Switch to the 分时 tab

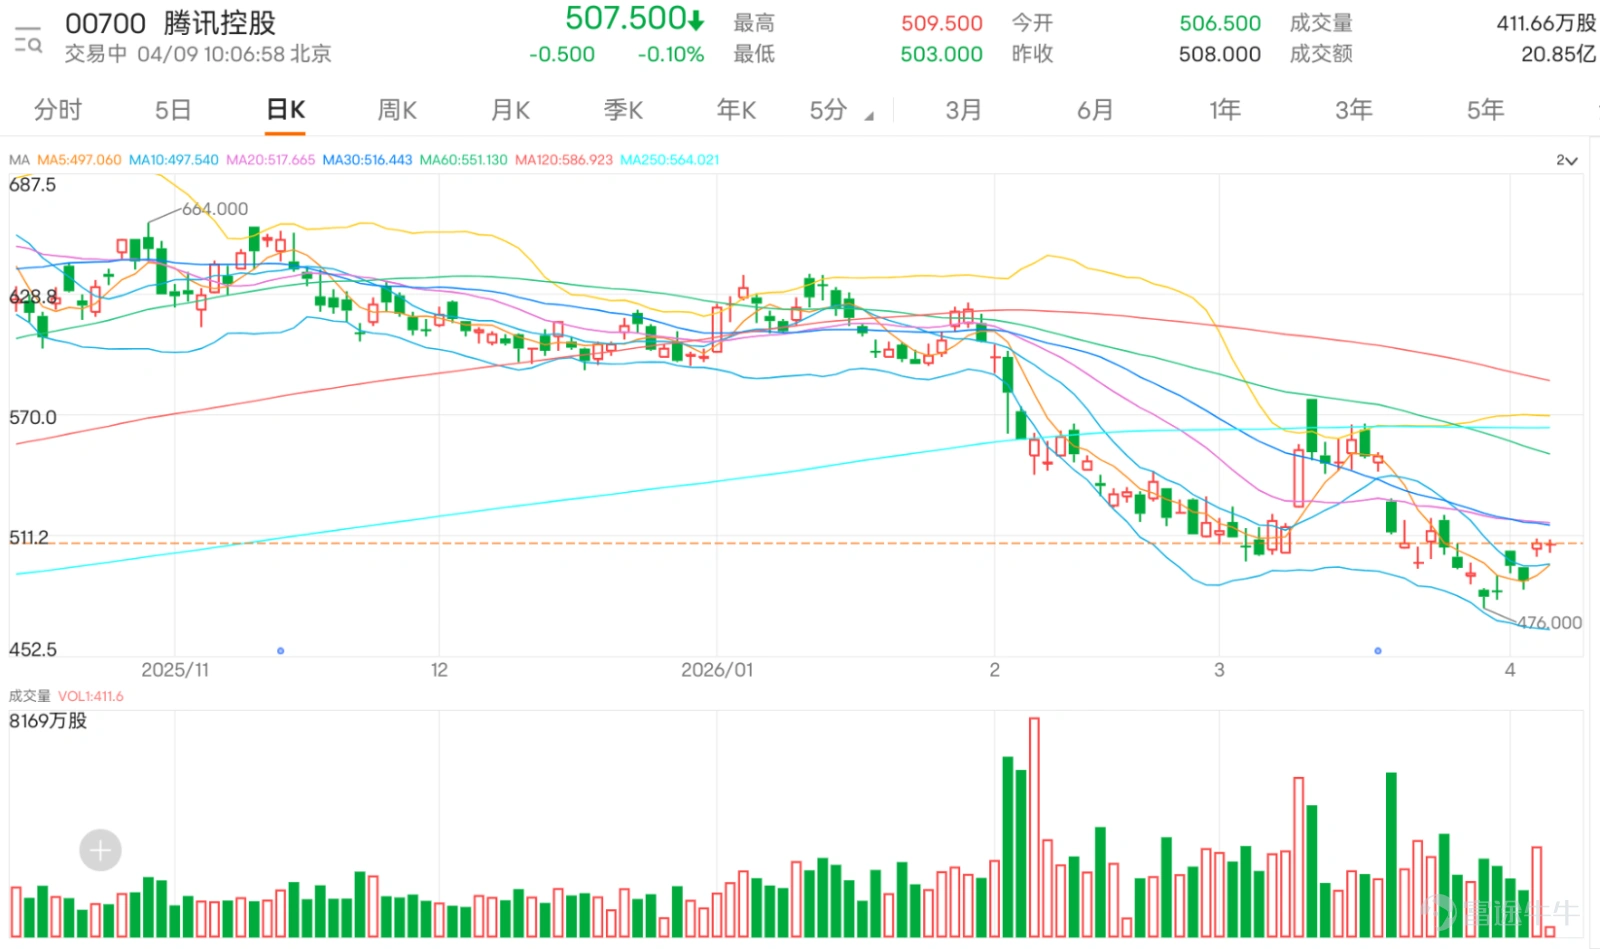[x=58, y=110]
